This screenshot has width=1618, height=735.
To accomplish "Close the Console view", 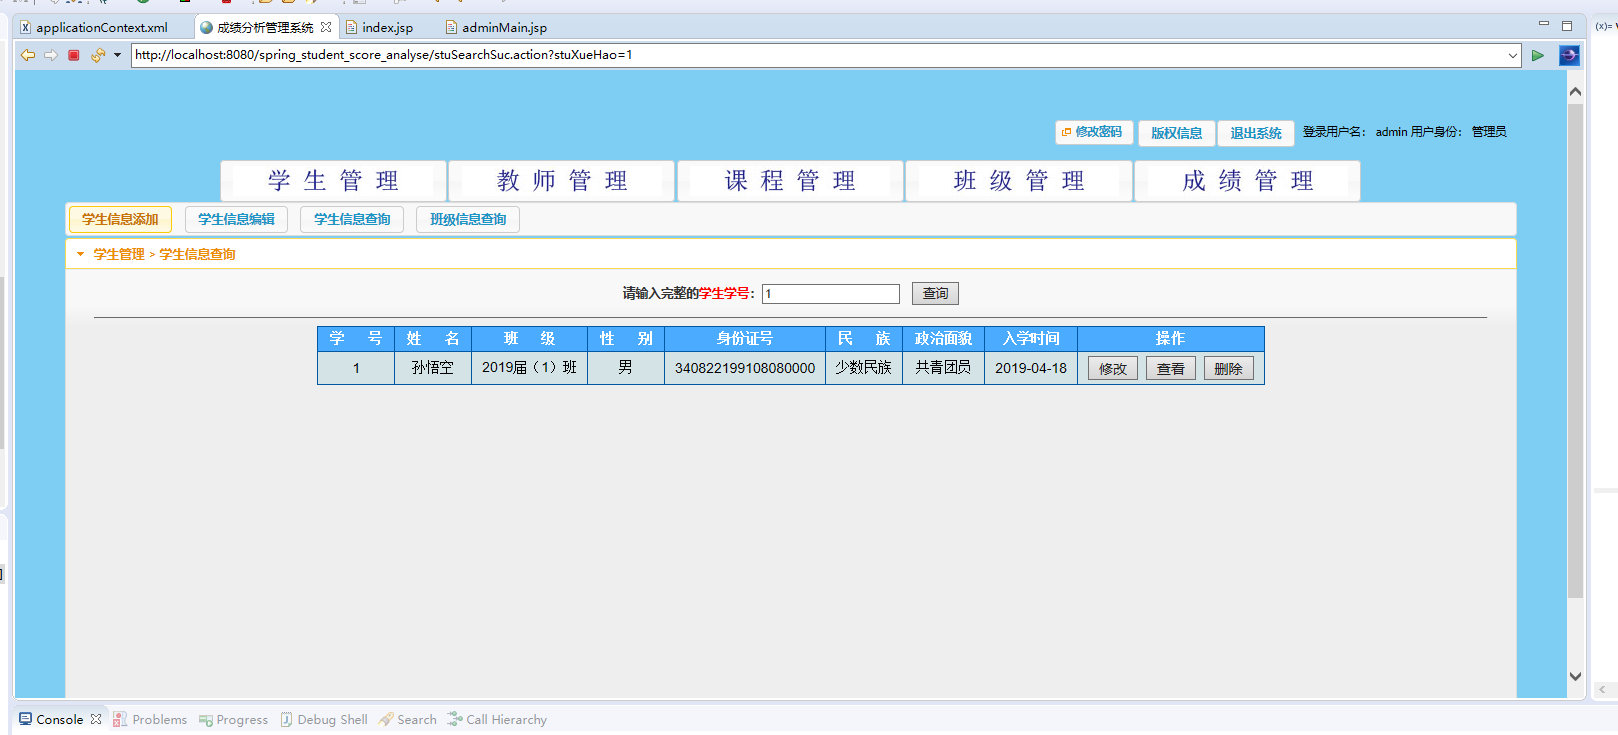I will [x=96, y=719].
